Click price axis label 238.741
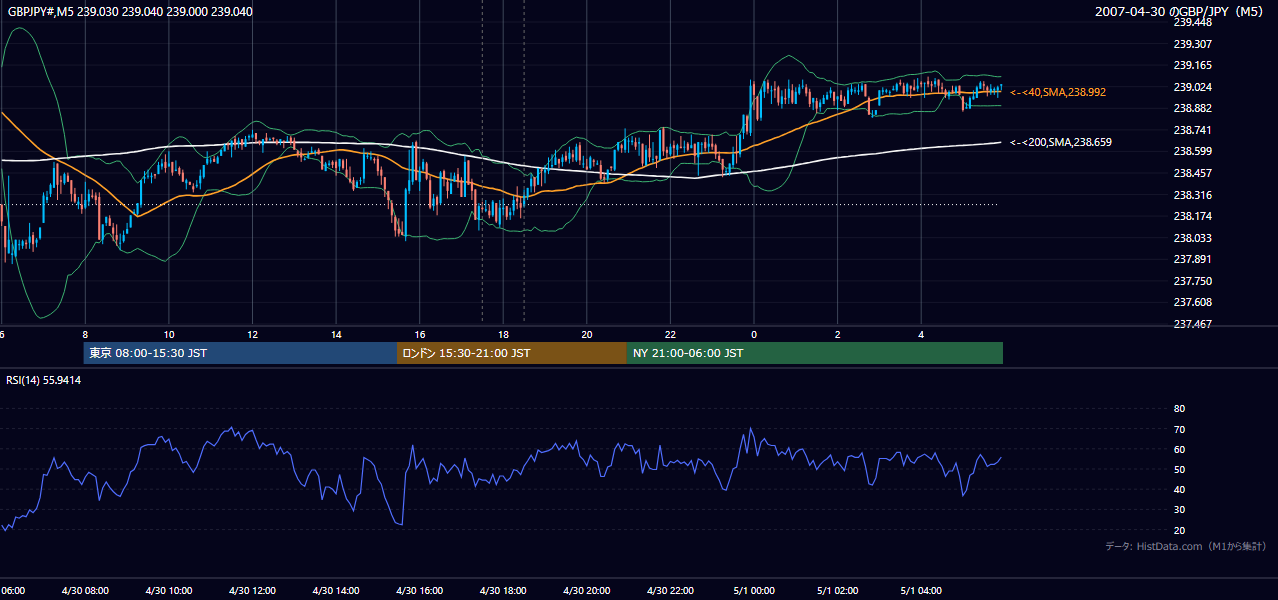Viewport: 1278px width, 600px height. pyautogui.click(x=1192, y=130)
